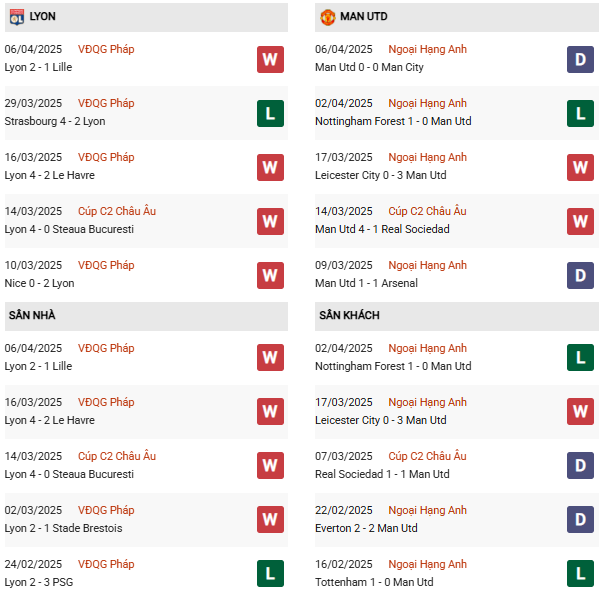Viewport: 600px width, 596px height.
Task: Click the LYON team header text
Action: [42, 17]
